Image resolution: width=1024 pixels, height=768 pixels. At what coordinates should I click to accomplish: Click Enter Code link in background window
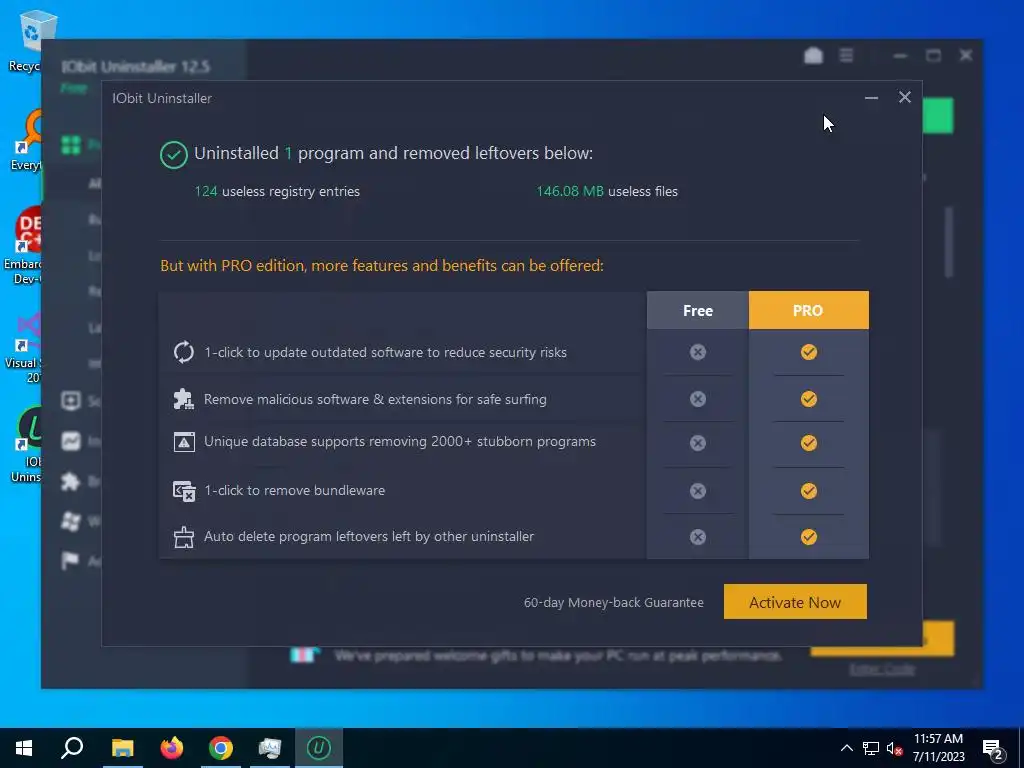882,669
